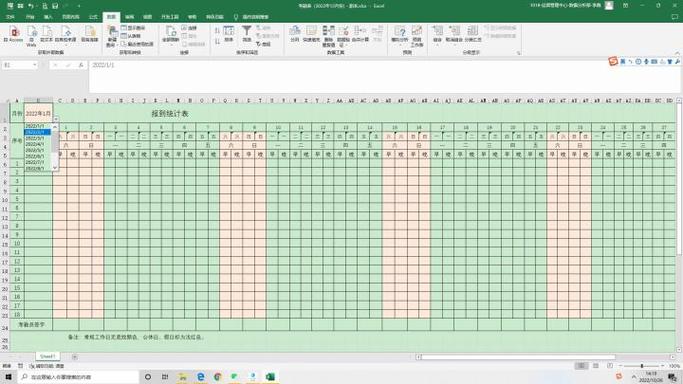
Task: Click the Undo icon in quick access toolbar
Action: tap(31, 6)
